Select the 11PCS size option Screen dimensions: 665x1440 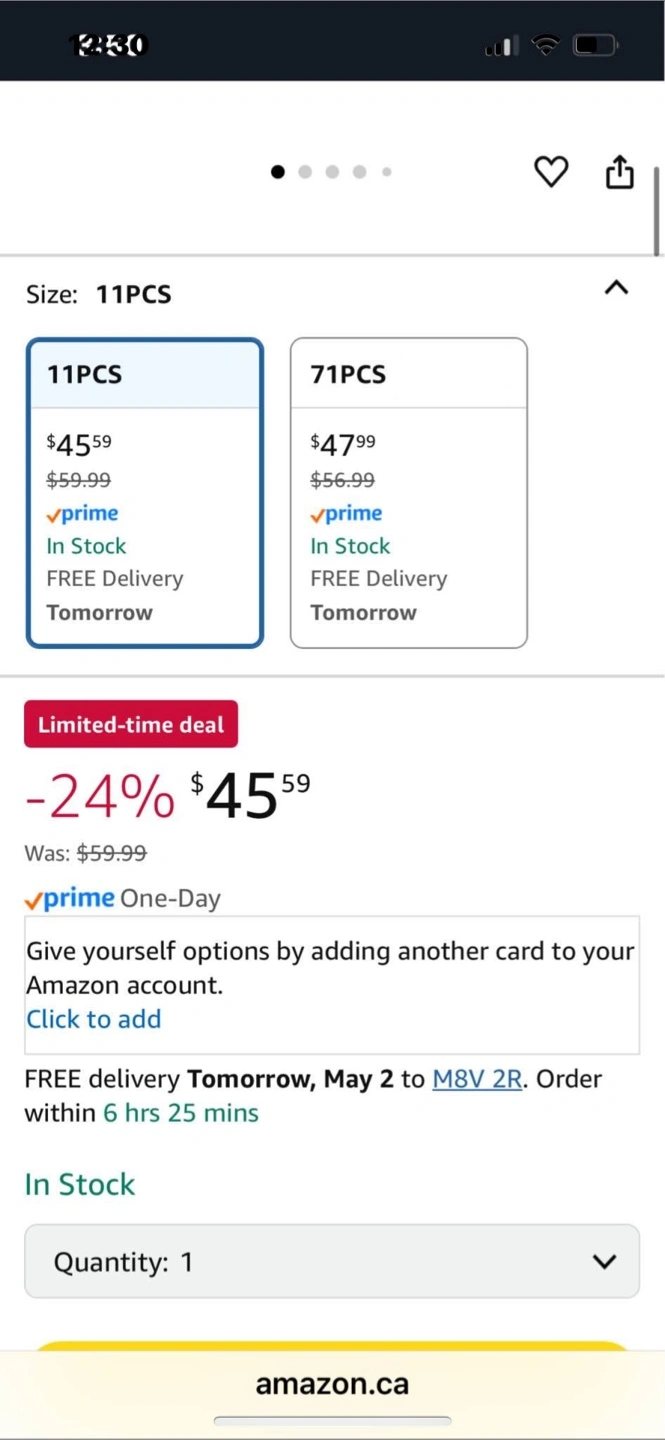pos(145,493)
